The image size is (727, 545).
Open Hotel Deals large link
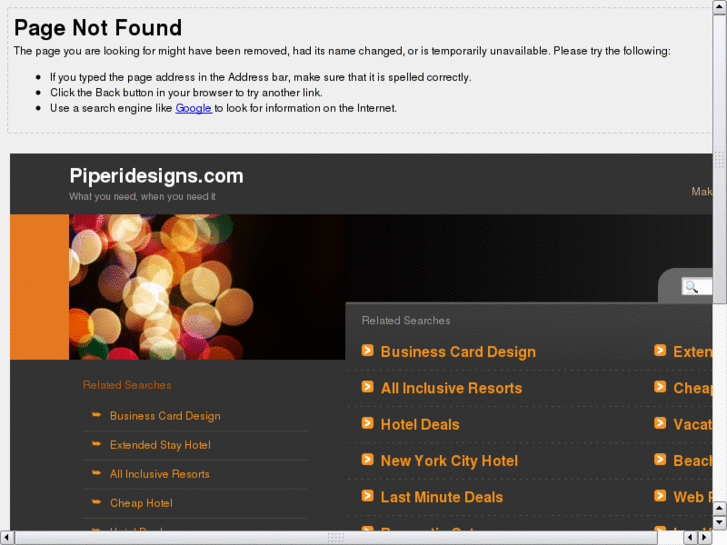[x=420, y=424]
